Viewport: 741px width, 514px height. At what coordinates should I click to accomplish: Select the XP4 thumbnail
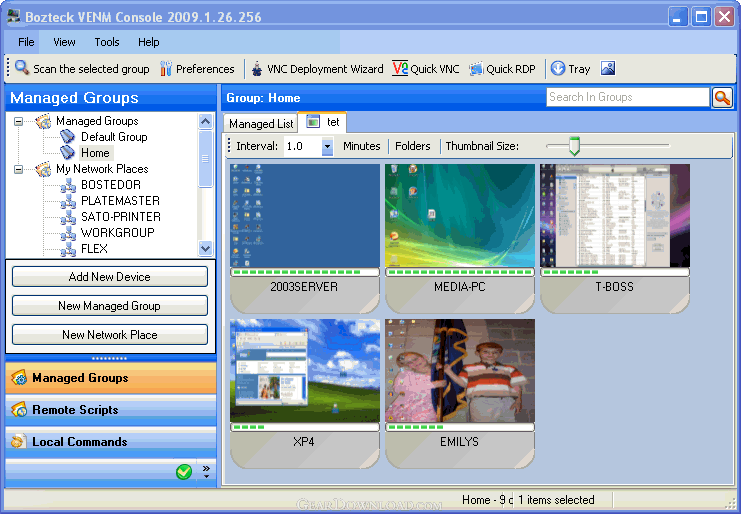[305, 393]
